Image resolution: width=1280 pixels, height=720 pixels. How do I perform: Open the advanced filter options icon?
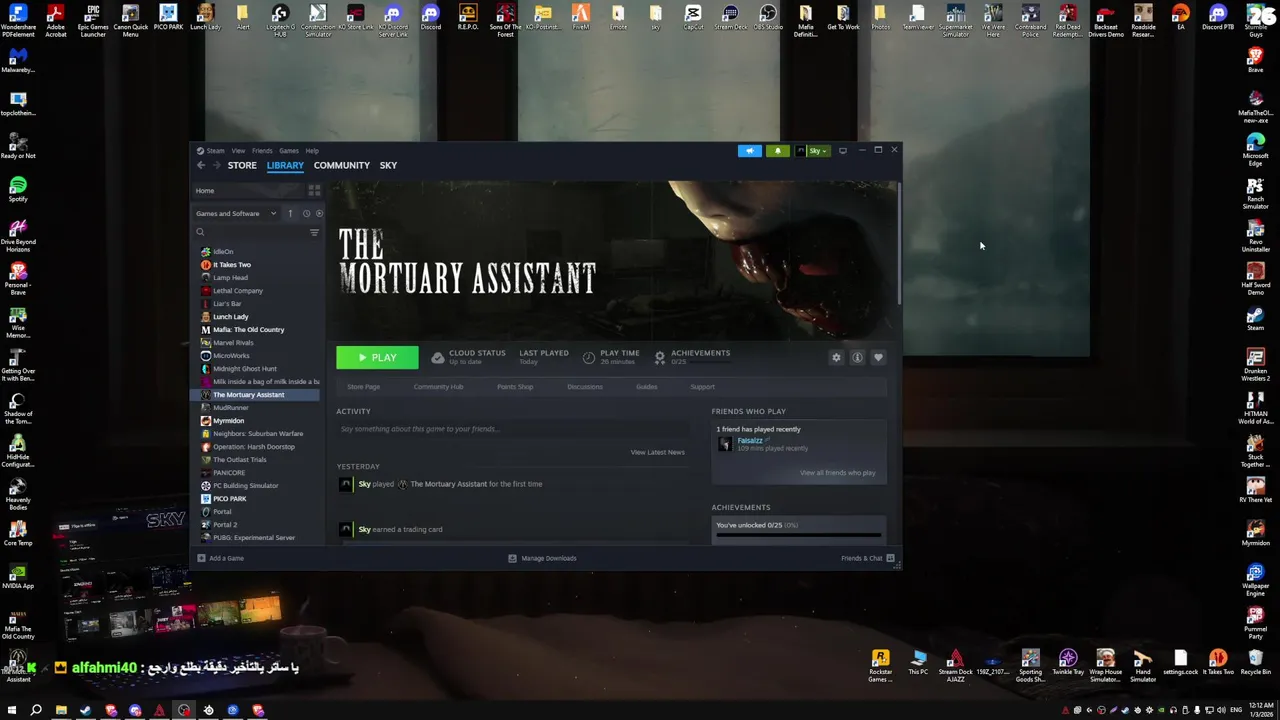pyautogui.click(x=314, y=232)
